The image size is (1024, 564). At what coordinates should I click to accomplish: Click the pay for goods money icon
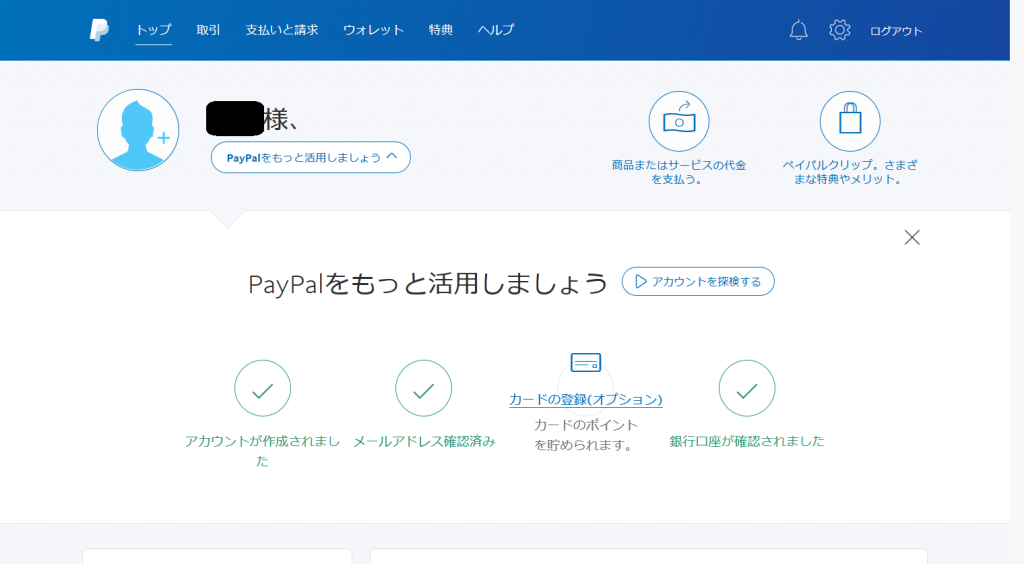pyautogui.click(x=679, y=121)
